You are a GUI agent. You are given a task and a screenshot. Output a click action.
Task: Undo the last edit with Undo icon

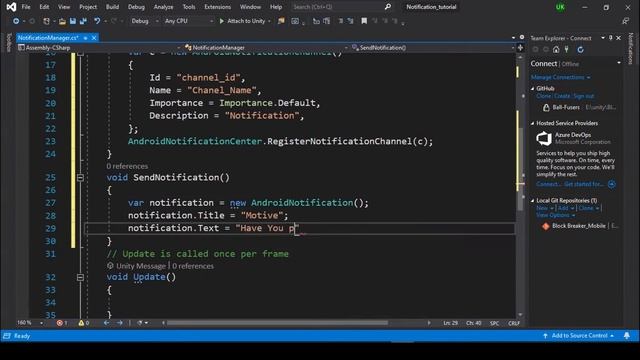[97, 21]
